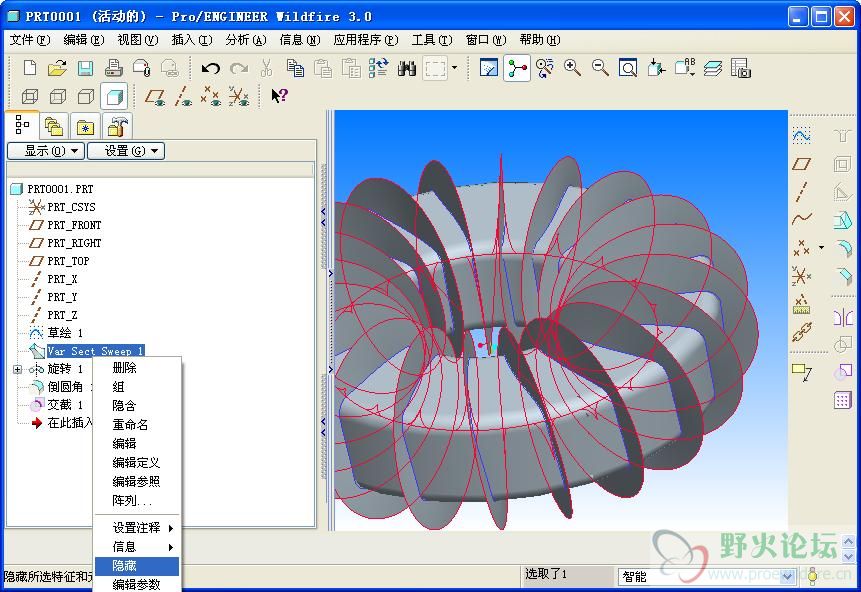The width and height of the screenshot is (861, 592).
Task: Click the 设置 button above model tree
Action: pyautogui.click(x=125, y=151)
